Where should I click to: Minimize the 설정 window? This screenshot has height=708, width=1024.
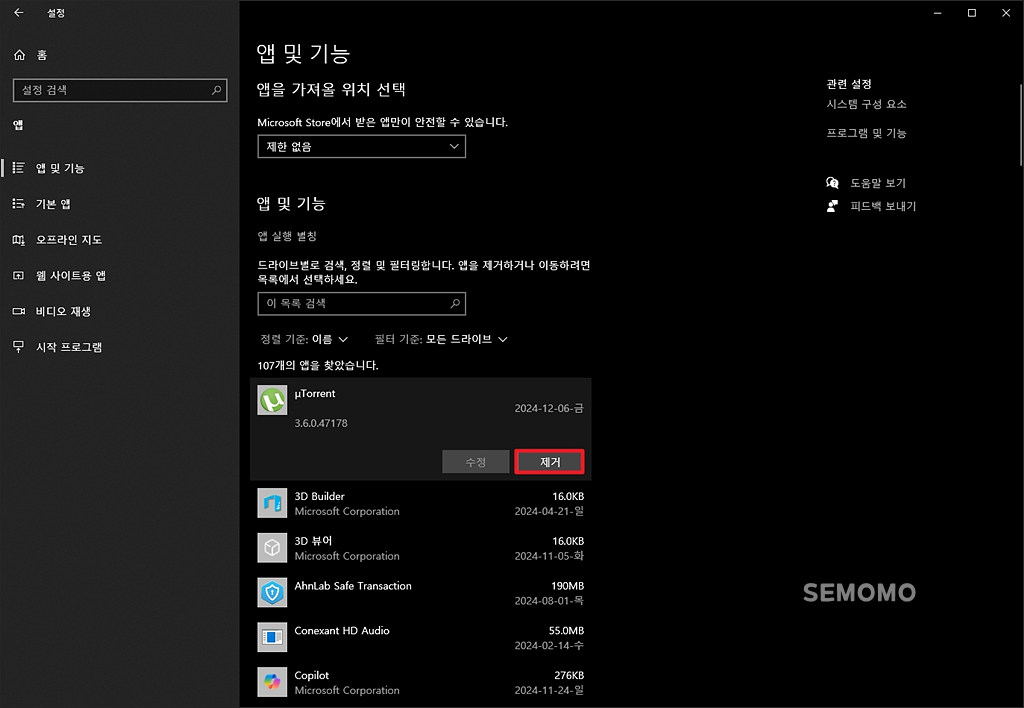click(x=938, y=13)
